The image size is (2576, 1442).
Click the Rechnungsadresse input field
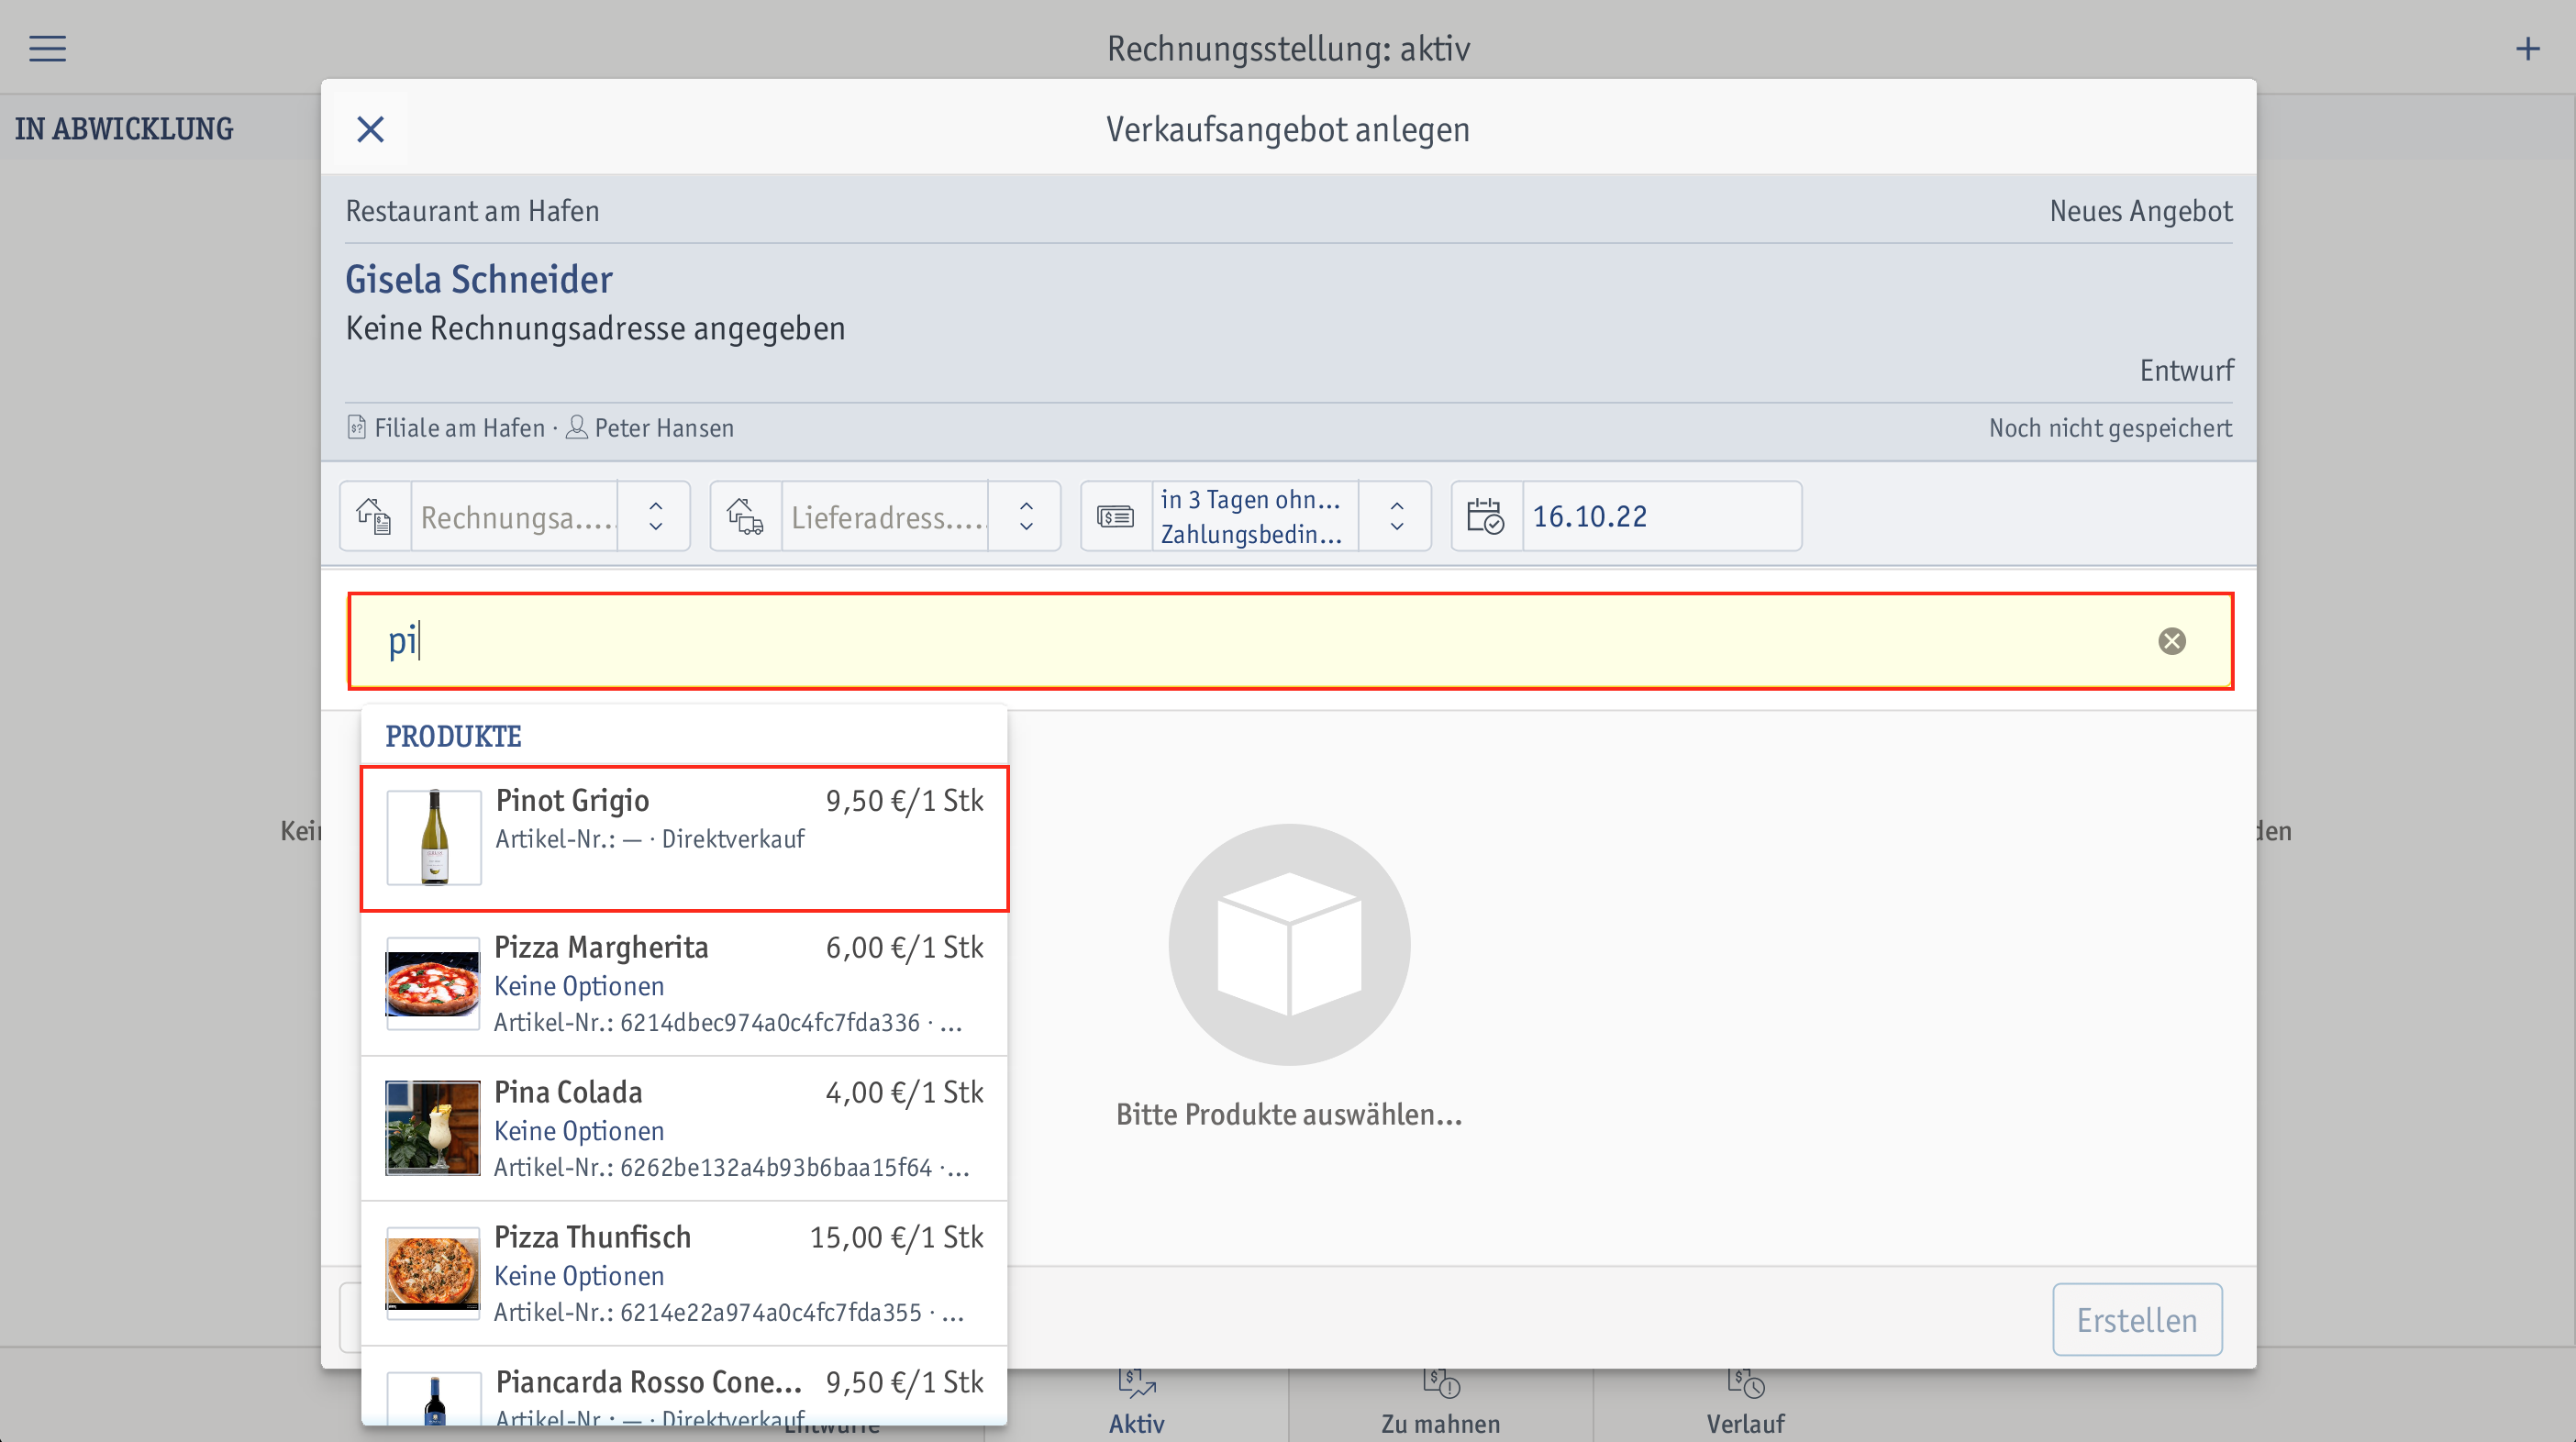[515, 516]
